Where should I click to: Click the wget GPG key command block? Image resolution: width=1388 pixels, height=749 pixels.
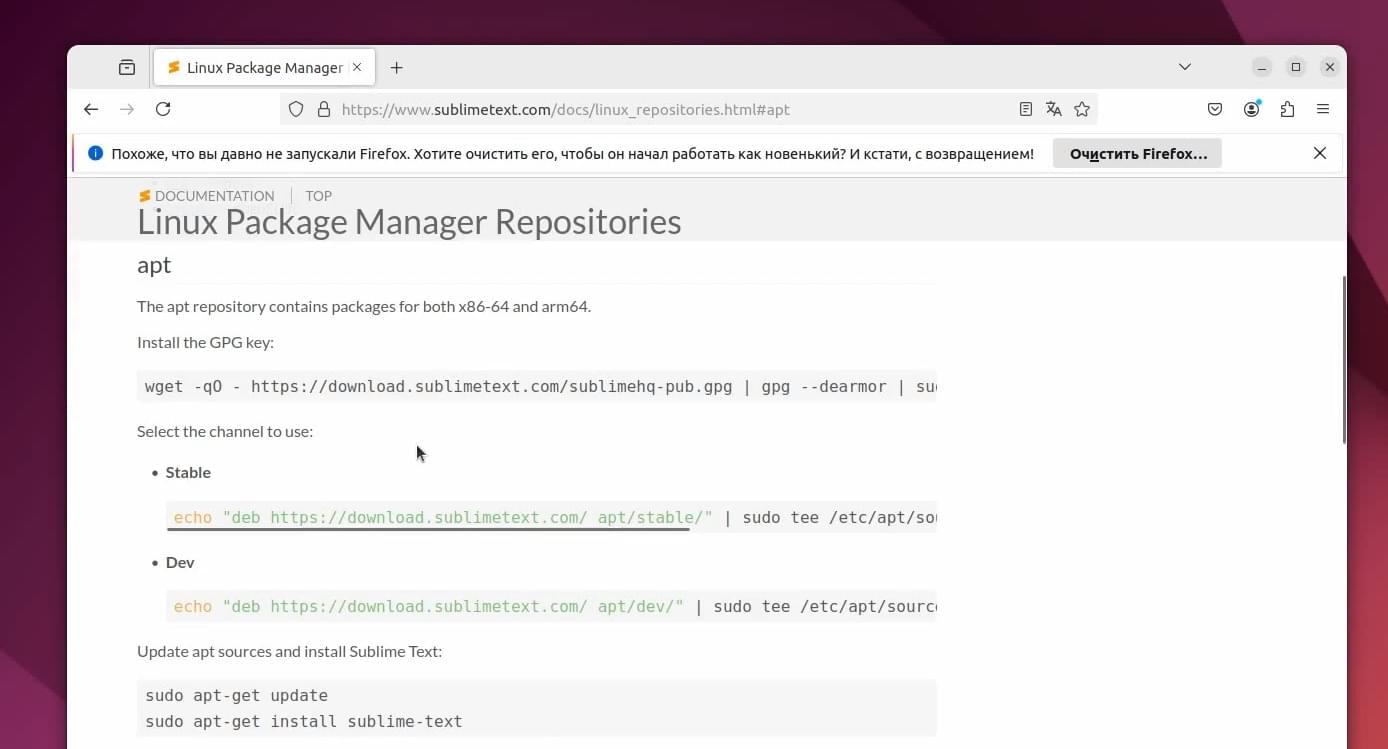coord(537,386)
